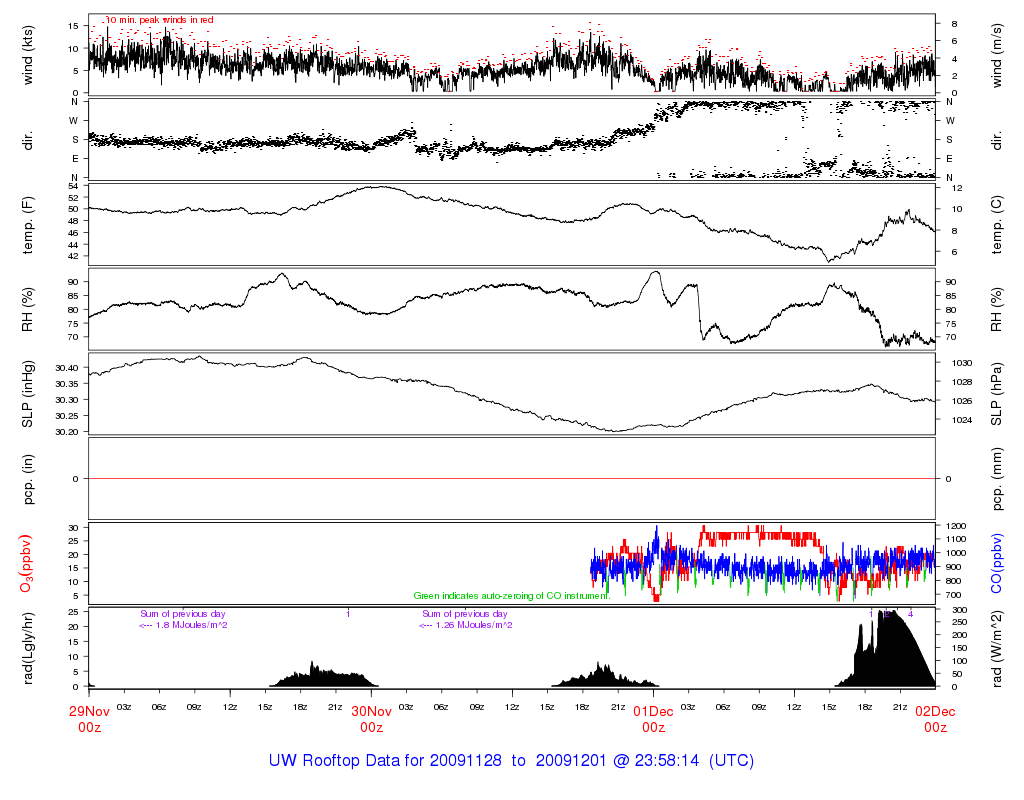Click the '42' Fahrenheit tick label
Screen dimensions: 1024x800
point(73,256)
